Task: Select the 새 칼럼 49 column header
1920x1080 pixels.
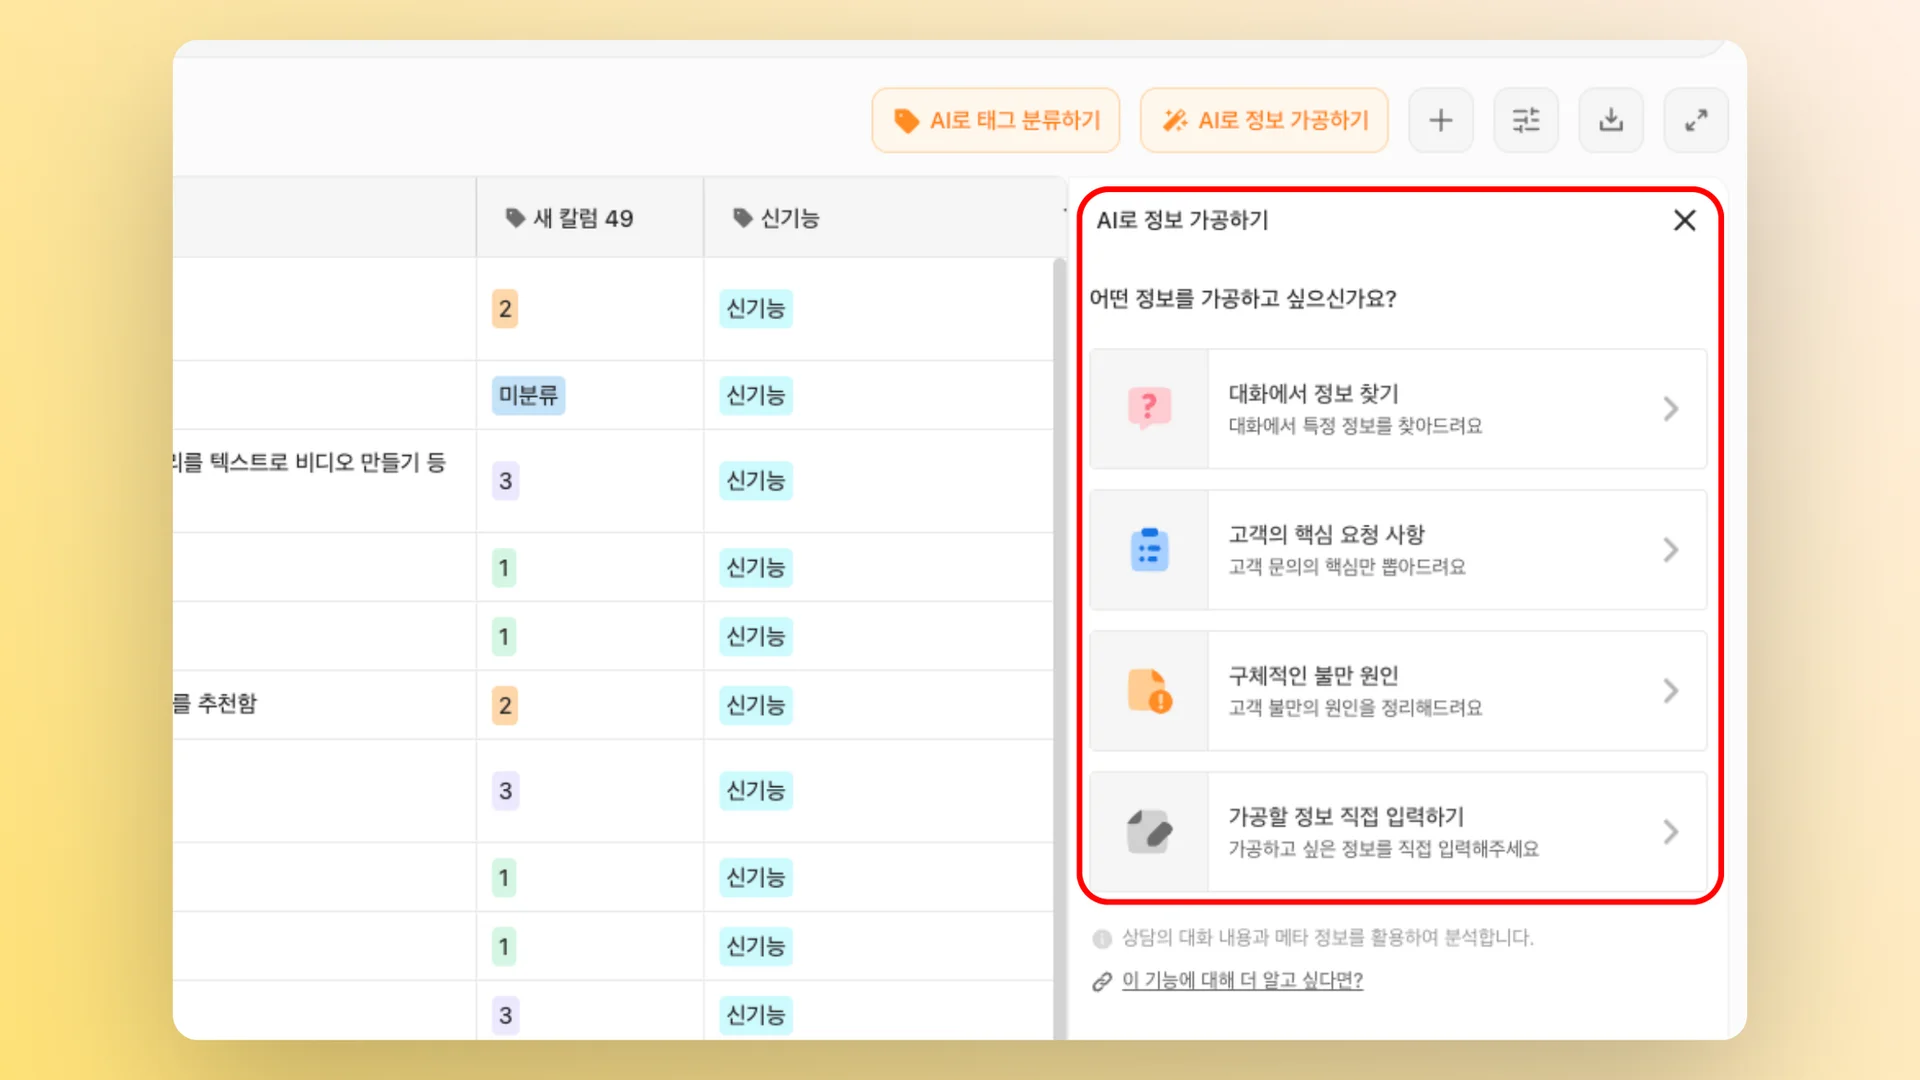Action: [583, 218]
